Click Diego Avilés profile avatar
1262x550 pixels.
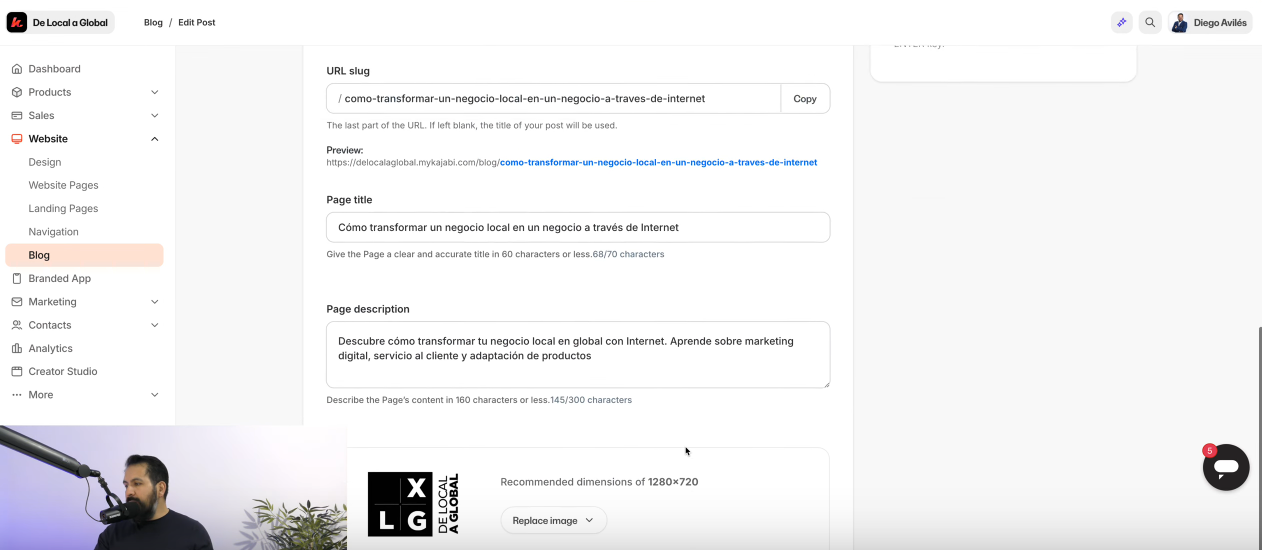(x=1180, y=22)
